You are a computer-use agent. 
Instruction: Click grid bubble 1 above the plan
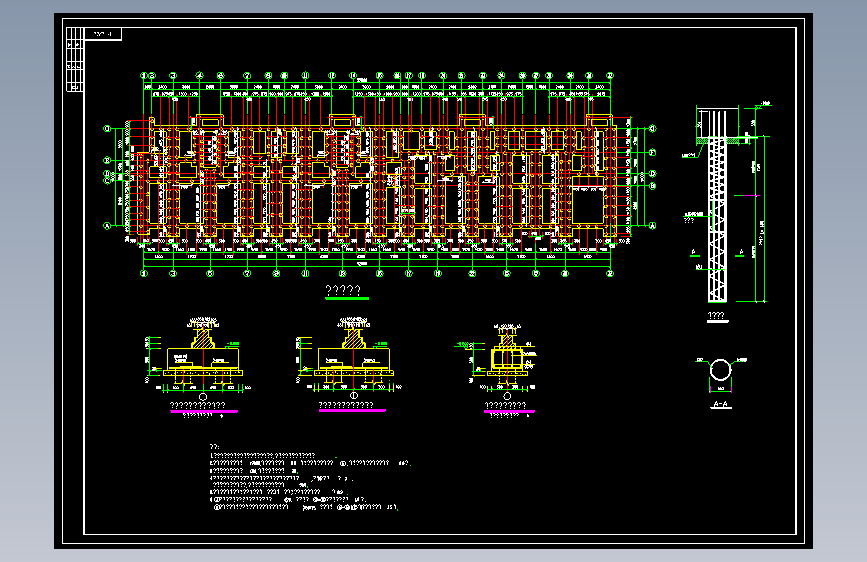click(x=144, y=76)
